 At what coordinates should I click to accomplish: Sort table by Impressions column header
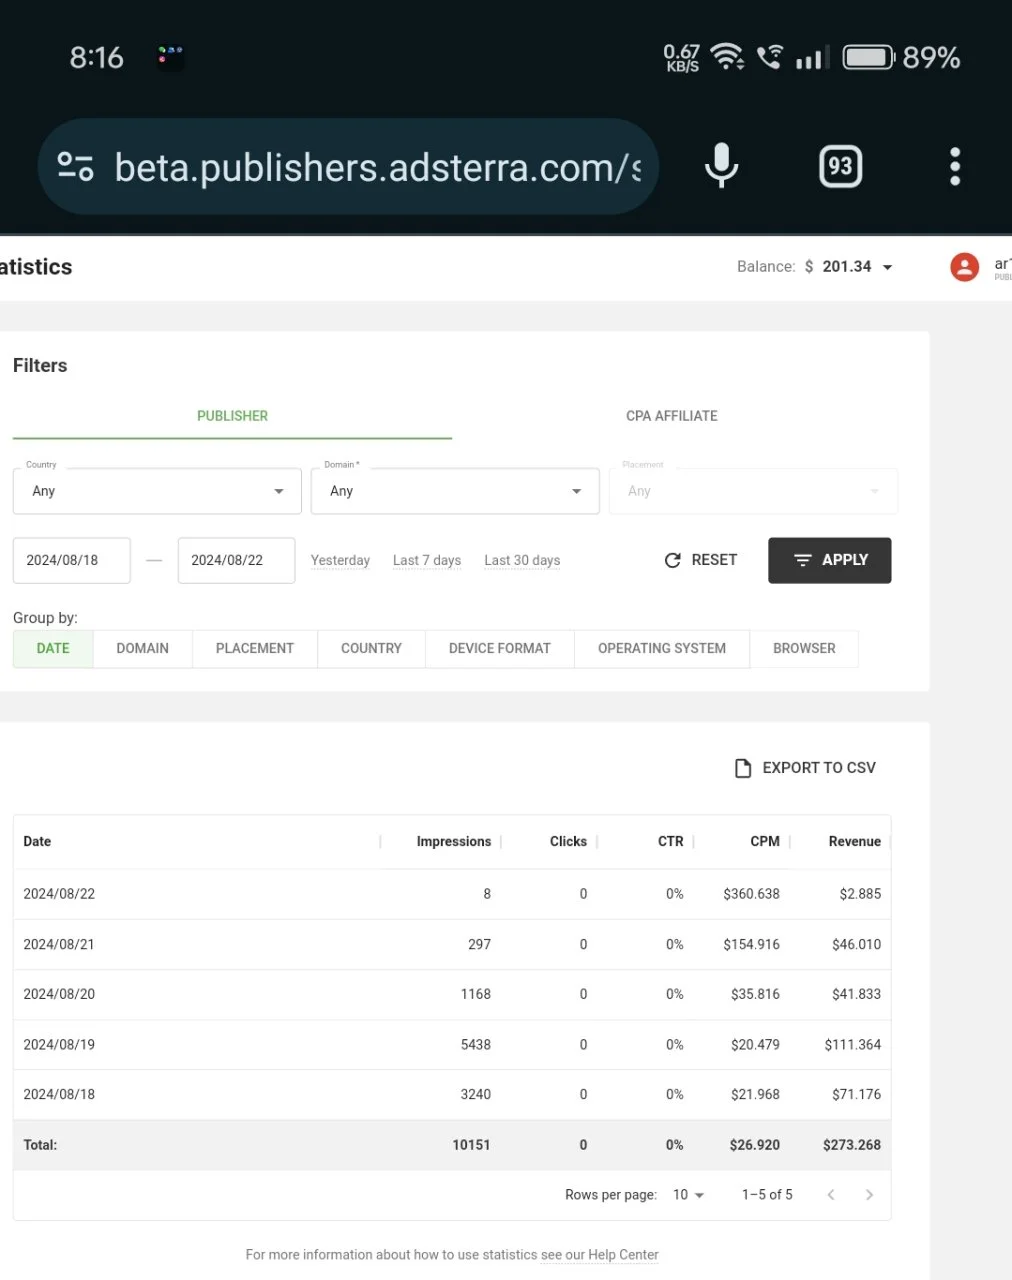tap(454, 841)
